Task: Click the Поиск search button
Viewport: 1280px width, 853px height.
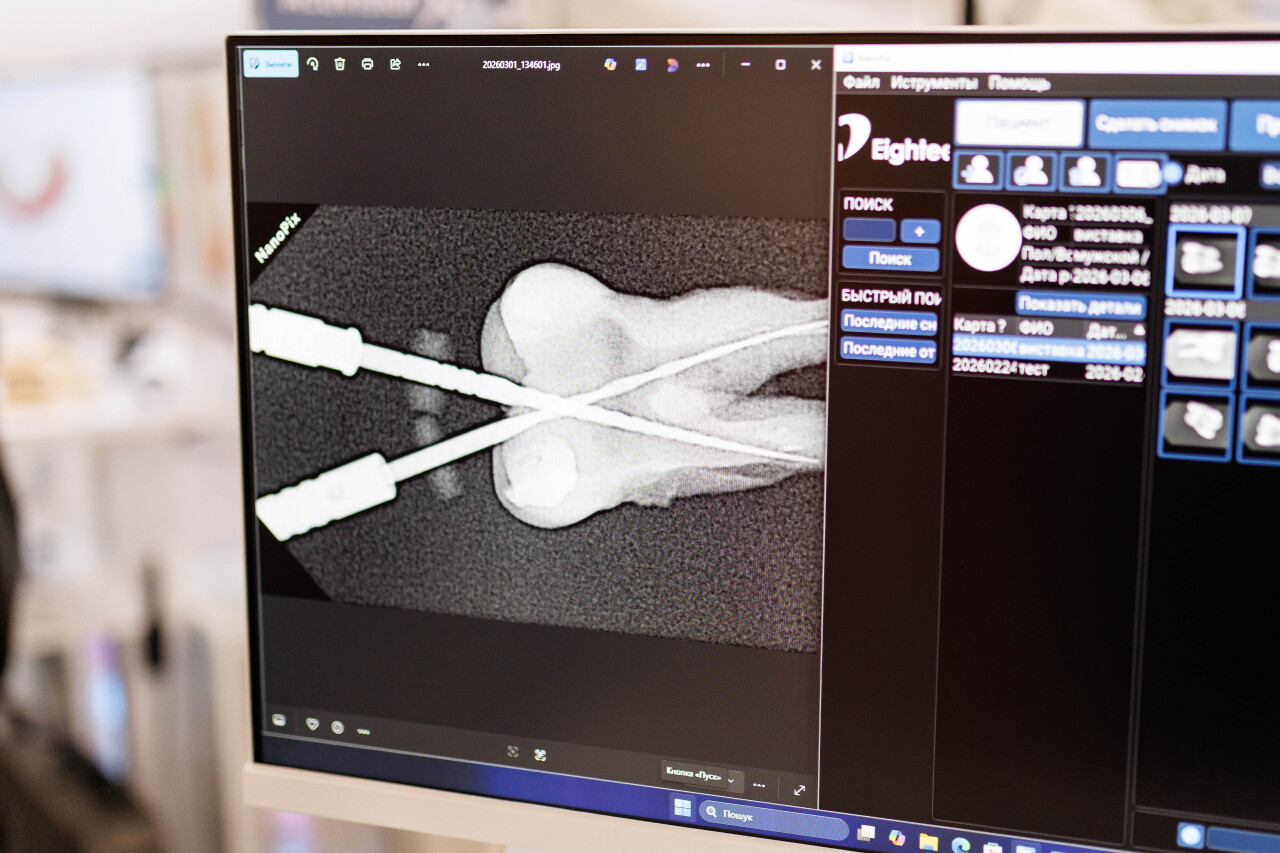Action: click(x=890, y=259)
